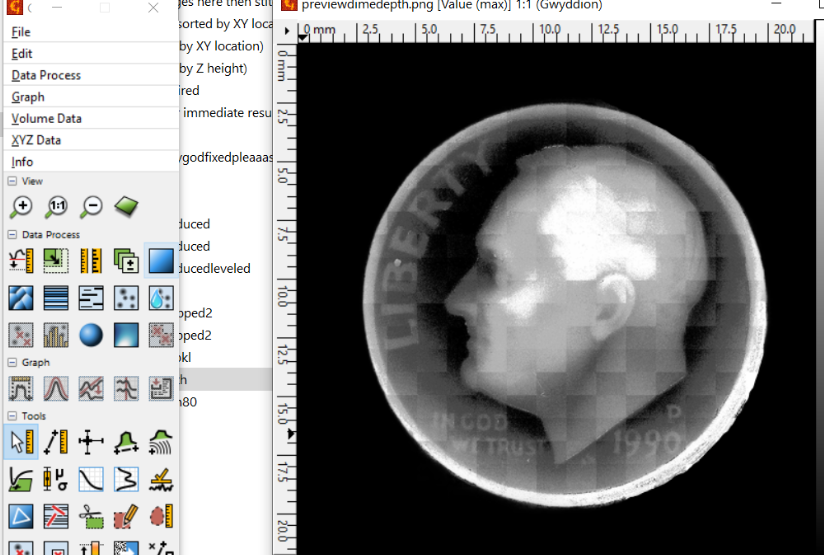Choose the Crop scissors tool
Image resolution: width=824 pixels, height=555 pixels.
tap(91, 516)
